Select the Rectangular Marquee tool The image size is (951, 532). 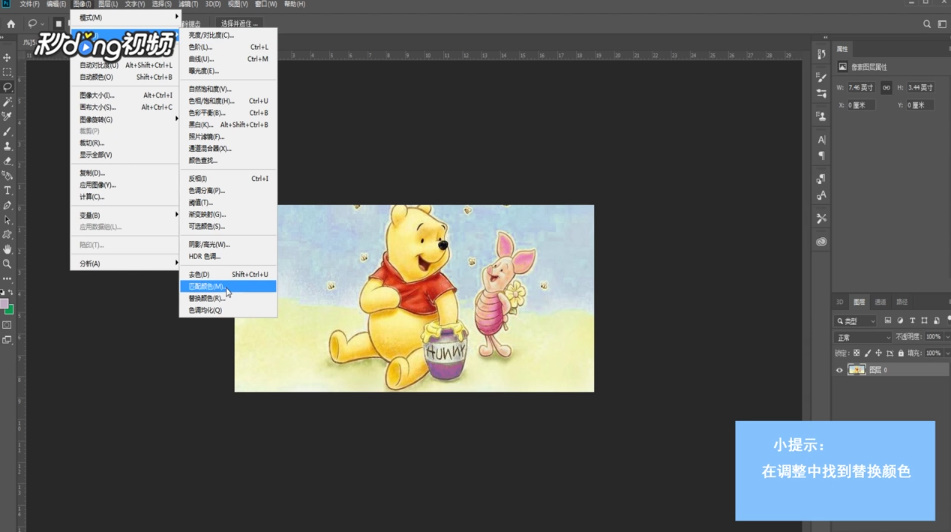tap(7, 72)
